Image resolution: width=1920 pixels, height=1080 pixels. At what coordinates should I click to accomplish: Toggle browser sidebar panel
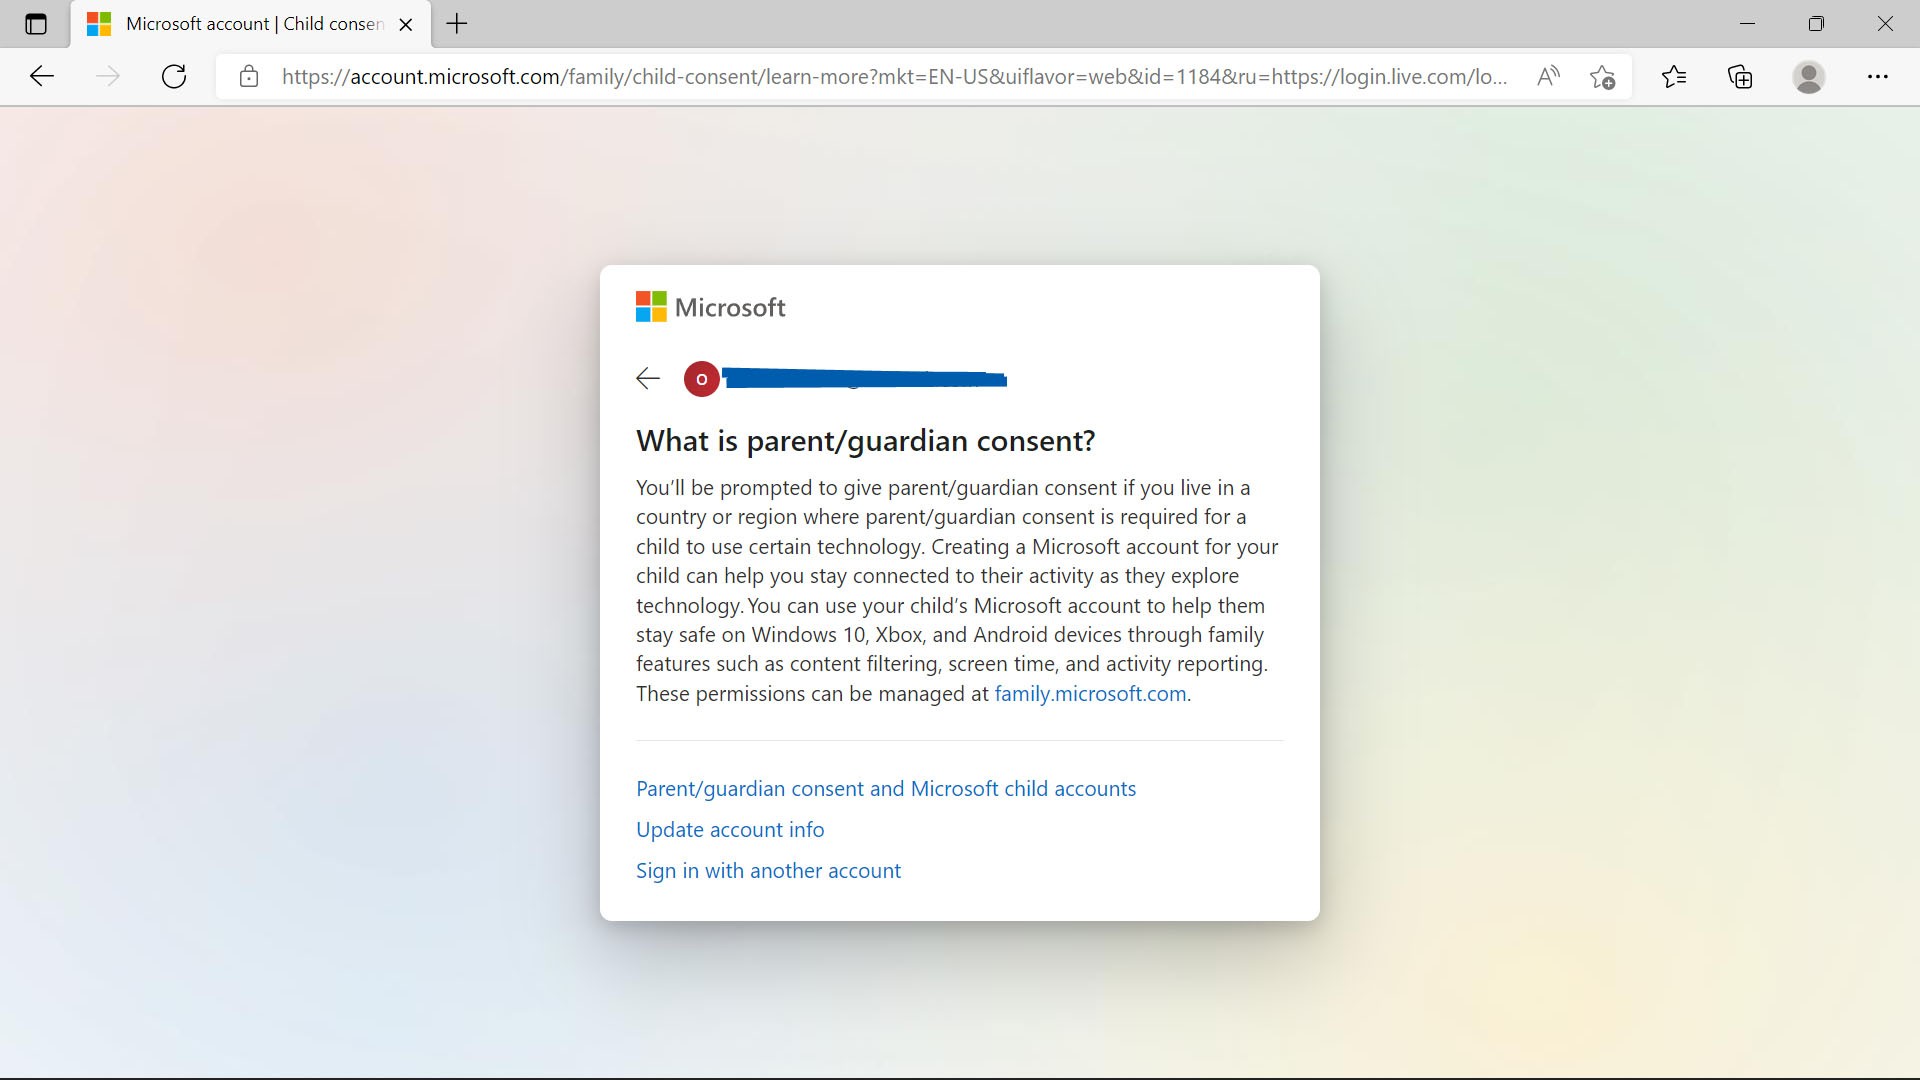(x=36, y=24)
